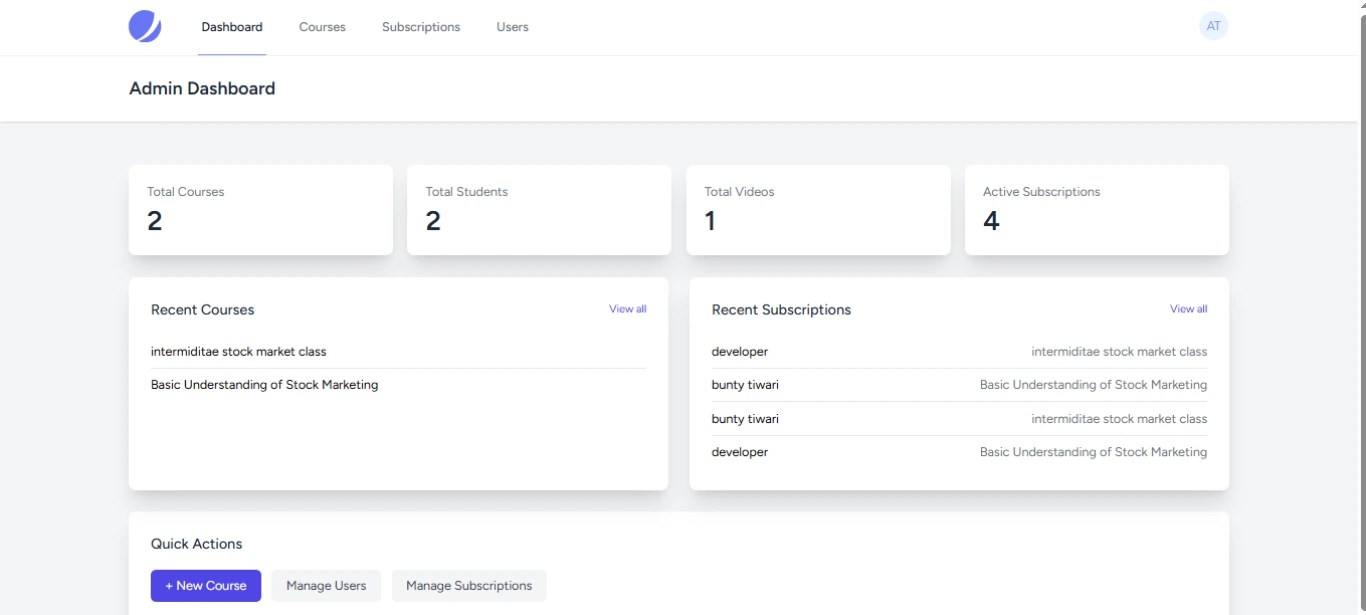Click the Manage Subscriptions button
The height and width of the screenshot is (615, 1366).
469,586
